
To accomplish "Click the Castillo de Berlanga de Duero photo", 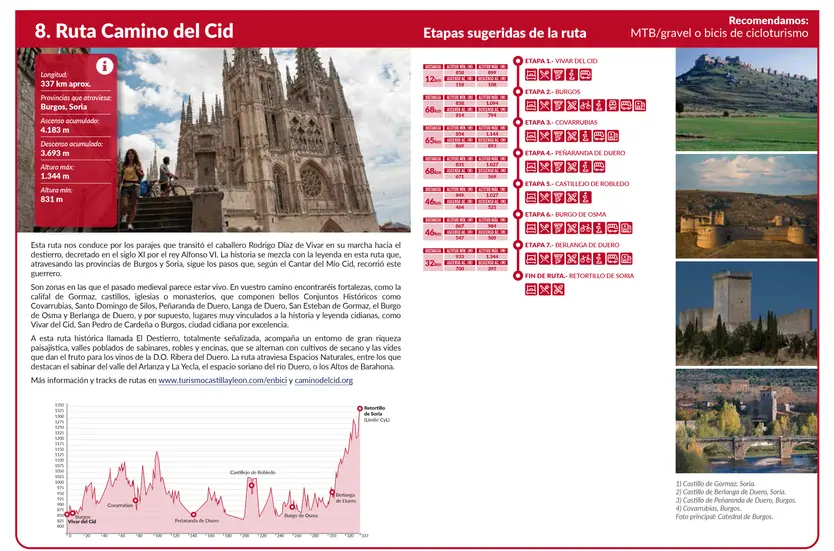I will click(x=746, y=206).
